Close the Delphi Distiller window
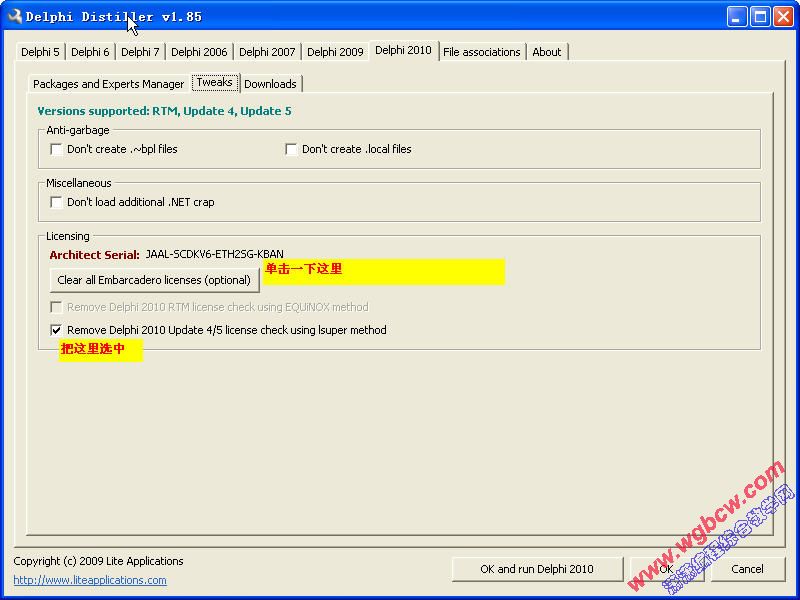 tap(783, 17)
